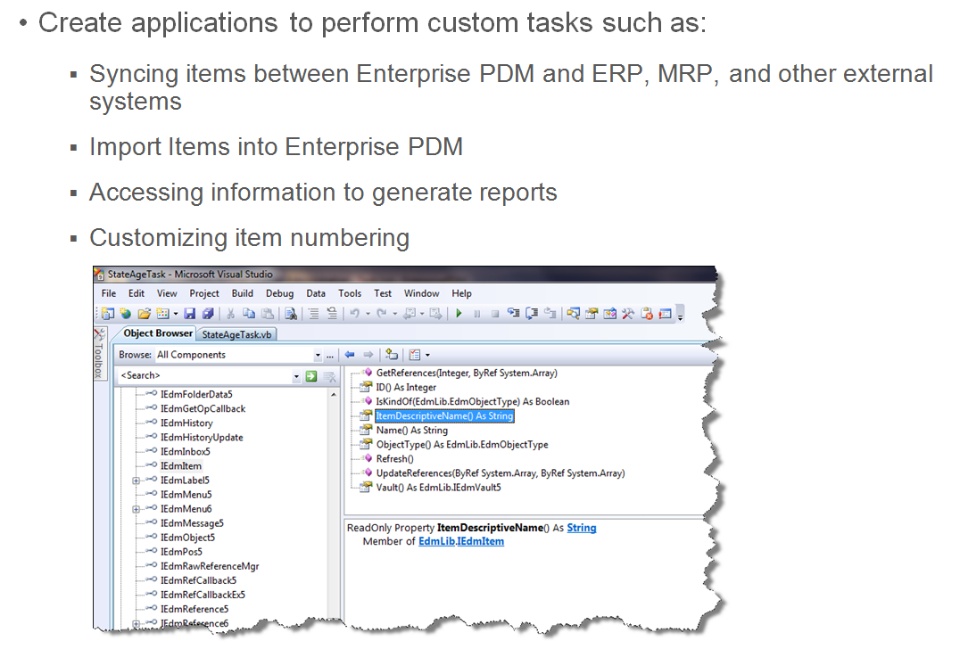Open the File menu
Image resolution: width=960 pixels, height=649 pixels.
108,293
